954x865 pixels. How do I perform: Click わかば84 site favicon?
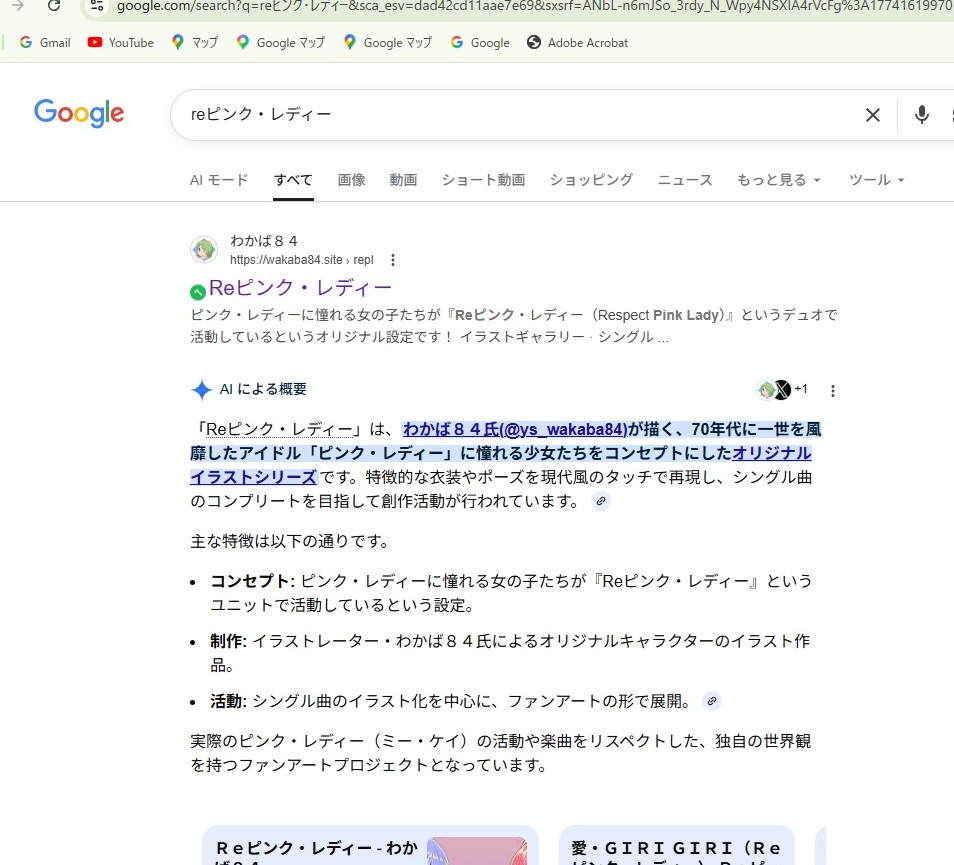click(204, 250)
